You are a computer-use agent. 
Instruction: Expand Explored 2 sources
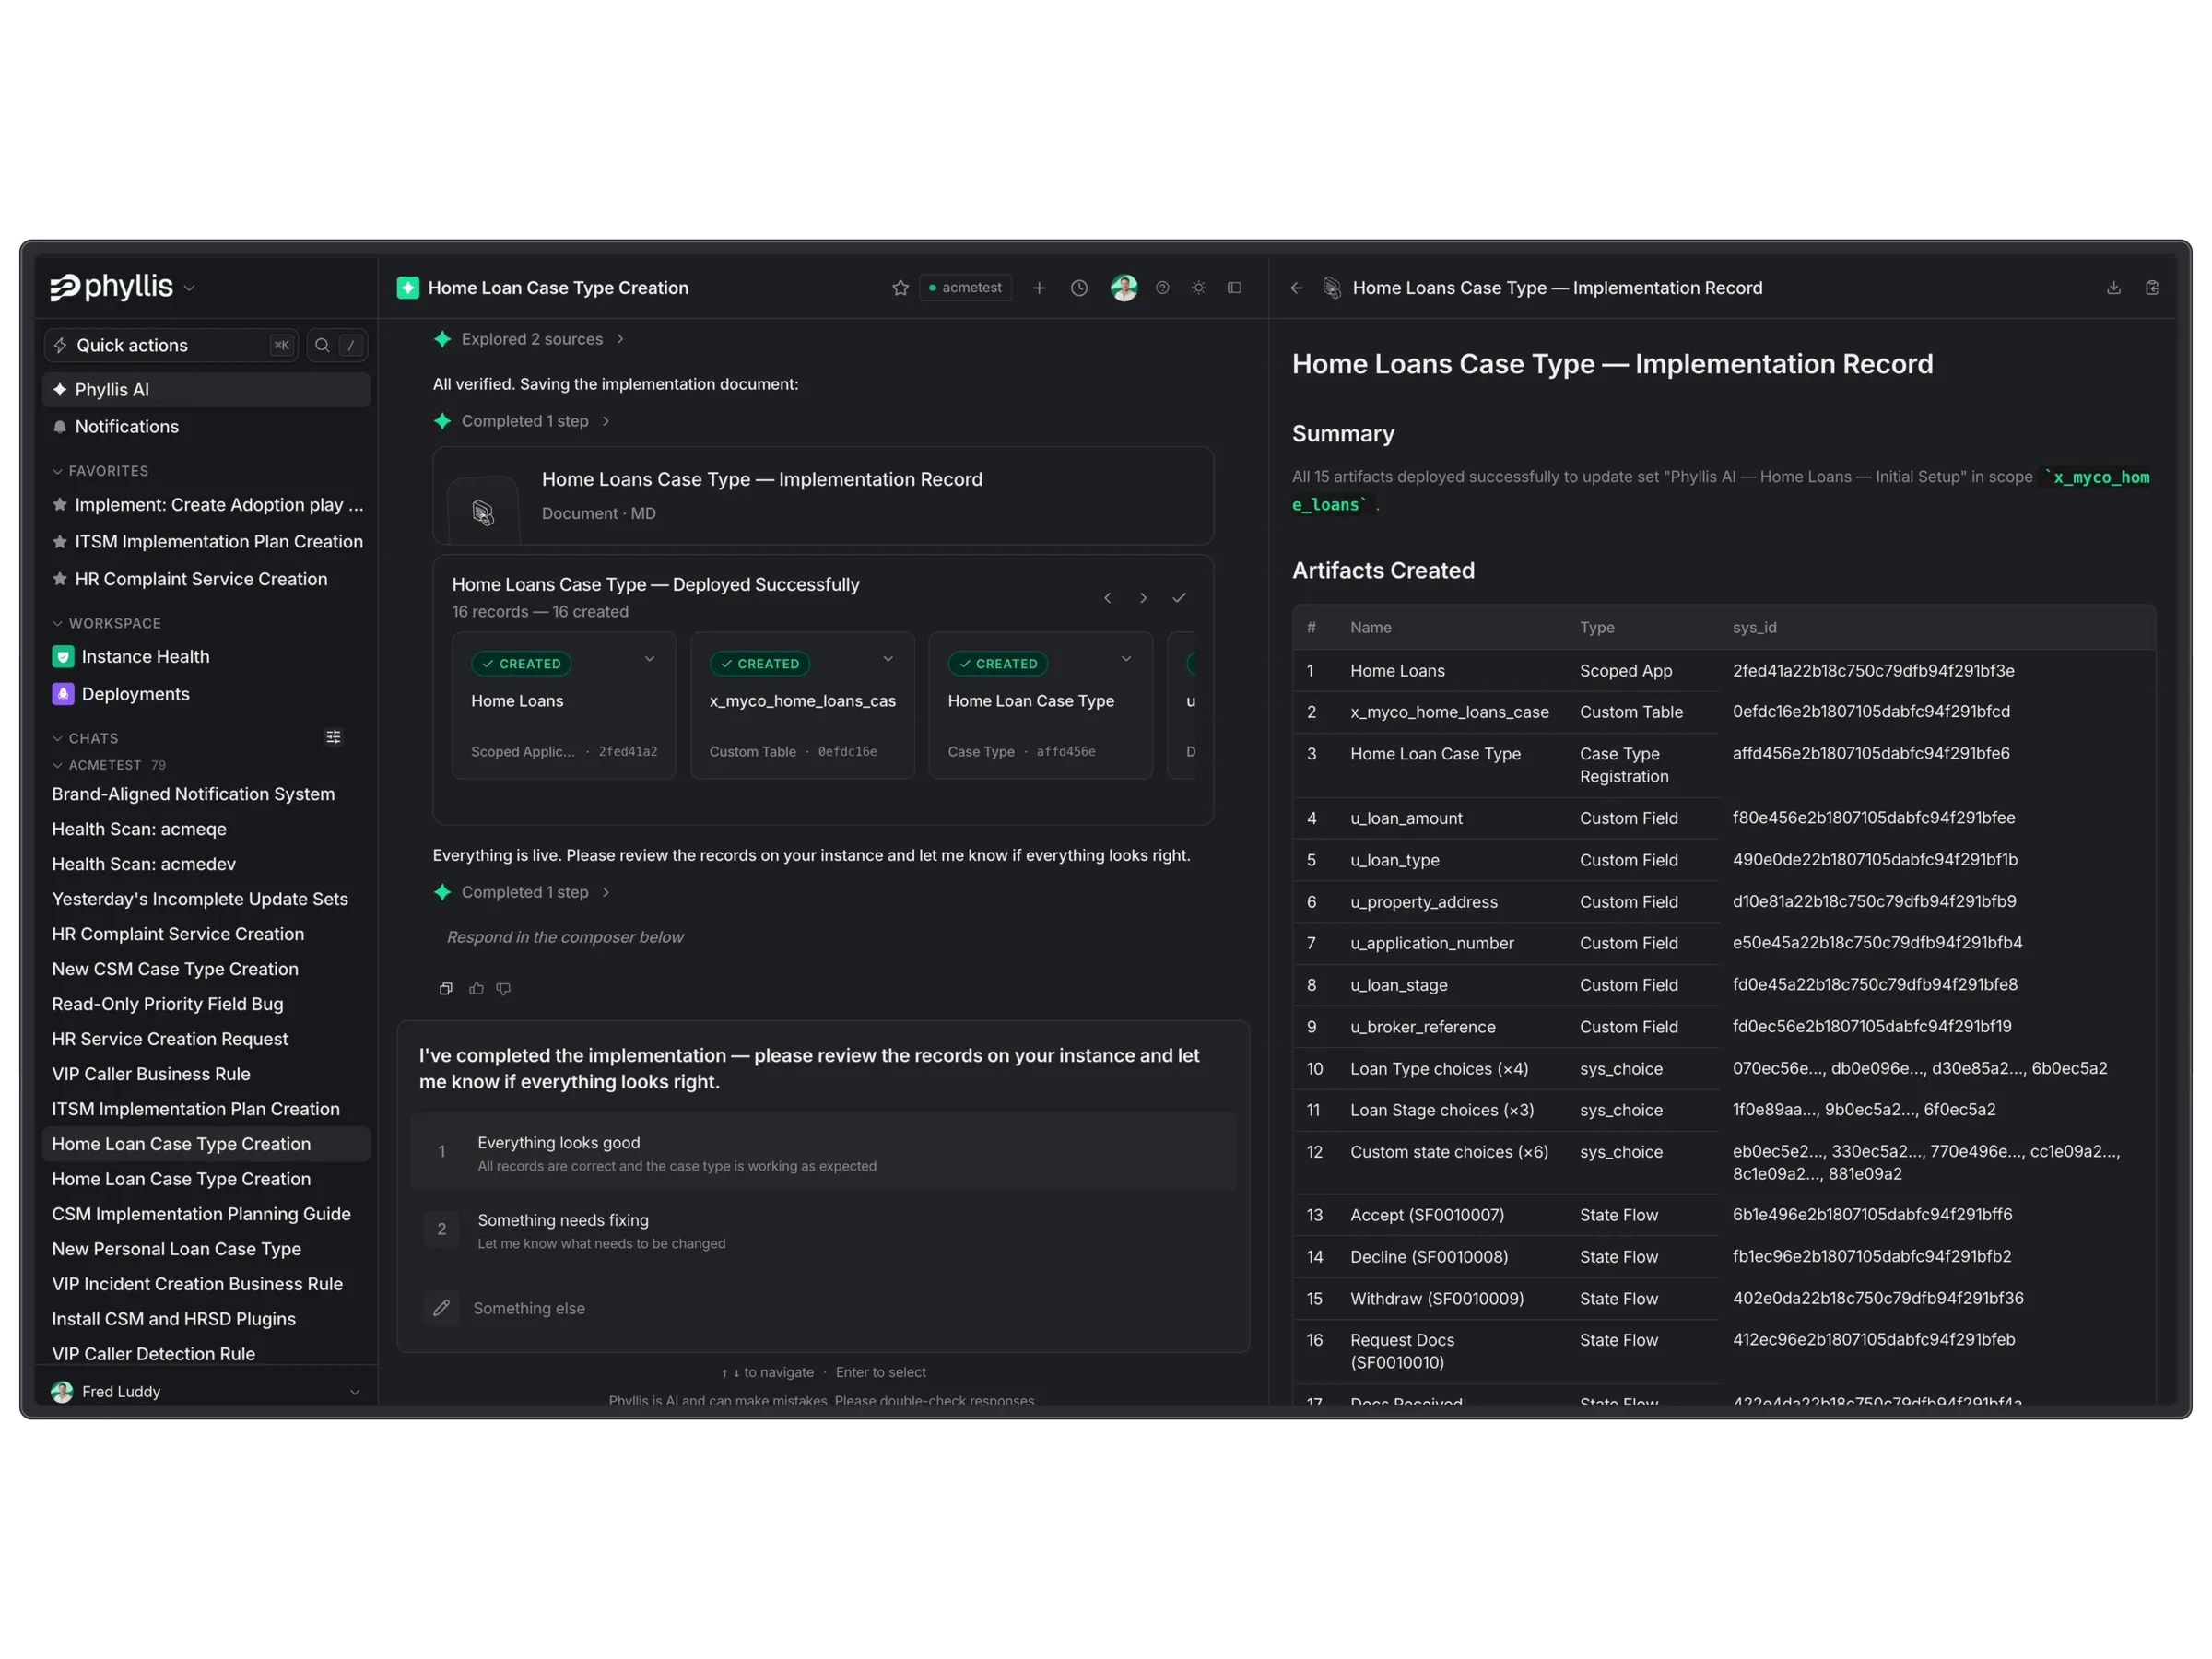tap(530, 339)
